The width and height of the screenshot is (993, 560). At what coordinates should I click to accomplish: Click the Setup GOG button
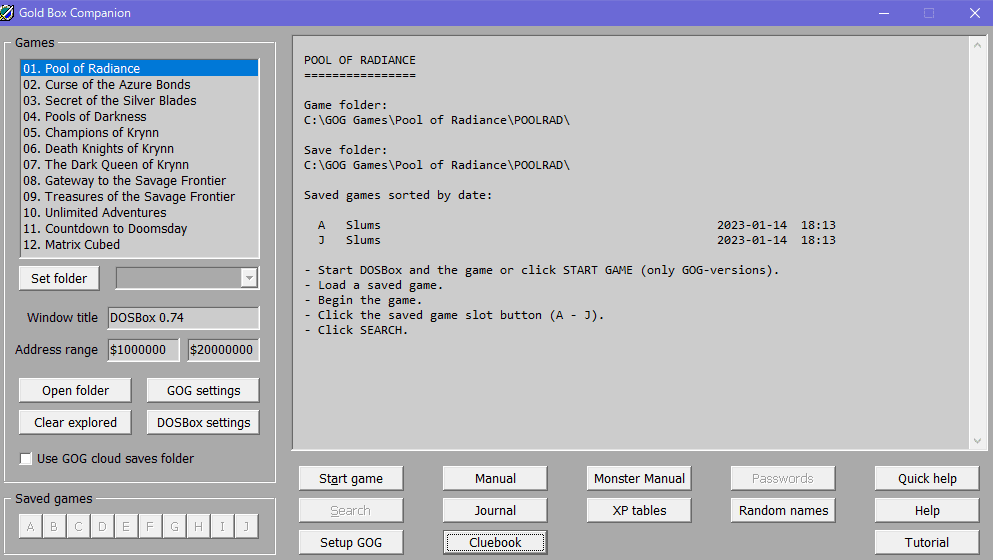pyautogui.click(x=351, y=542)
